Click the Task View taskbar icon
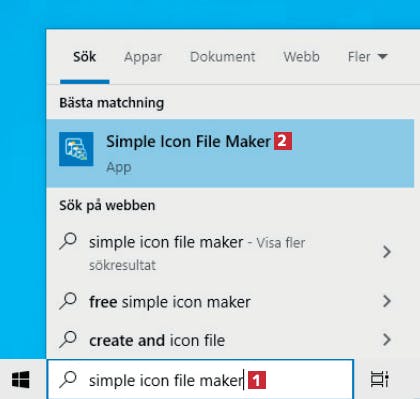This screenshot has width=420, height=399. point(379,379)
